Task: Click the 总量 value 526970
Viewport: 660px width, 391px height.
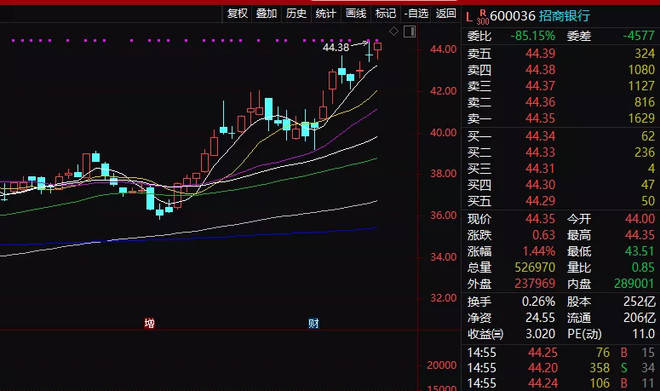Action: click(x=535, y=267)
